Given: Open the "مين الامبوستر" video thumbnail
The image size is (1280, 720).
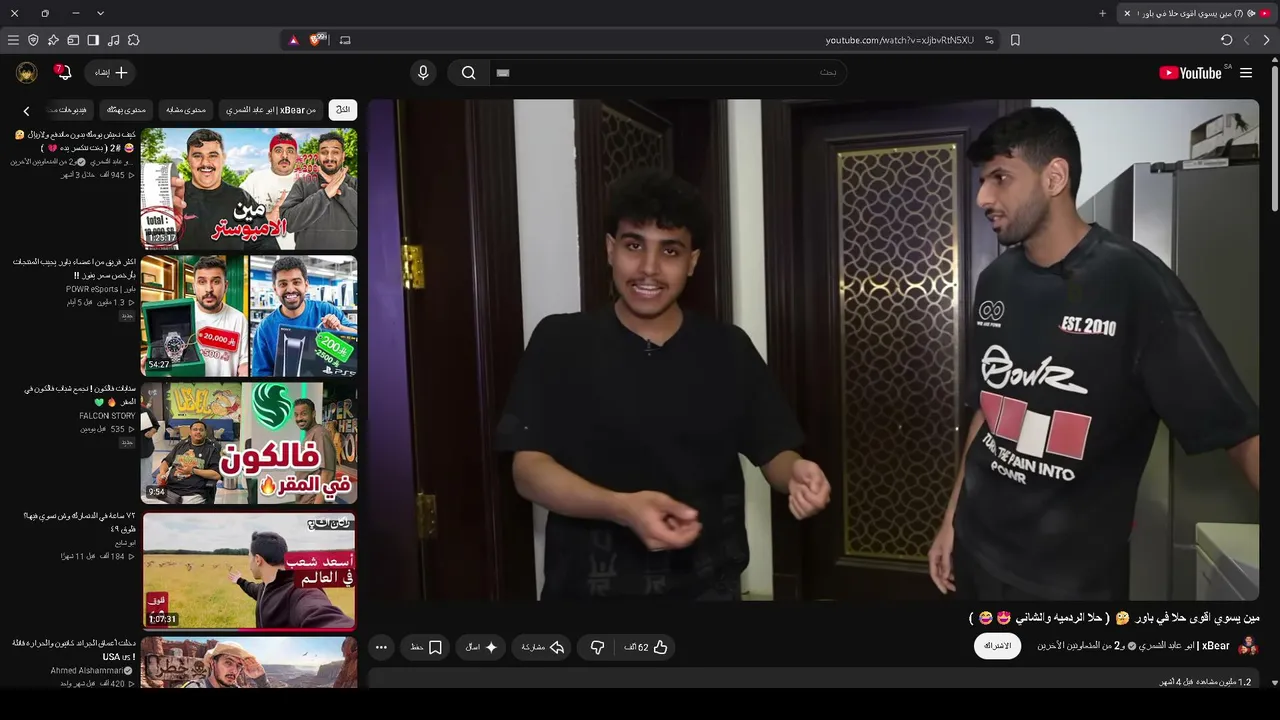Looking at the screenshot, I should 249,188.
